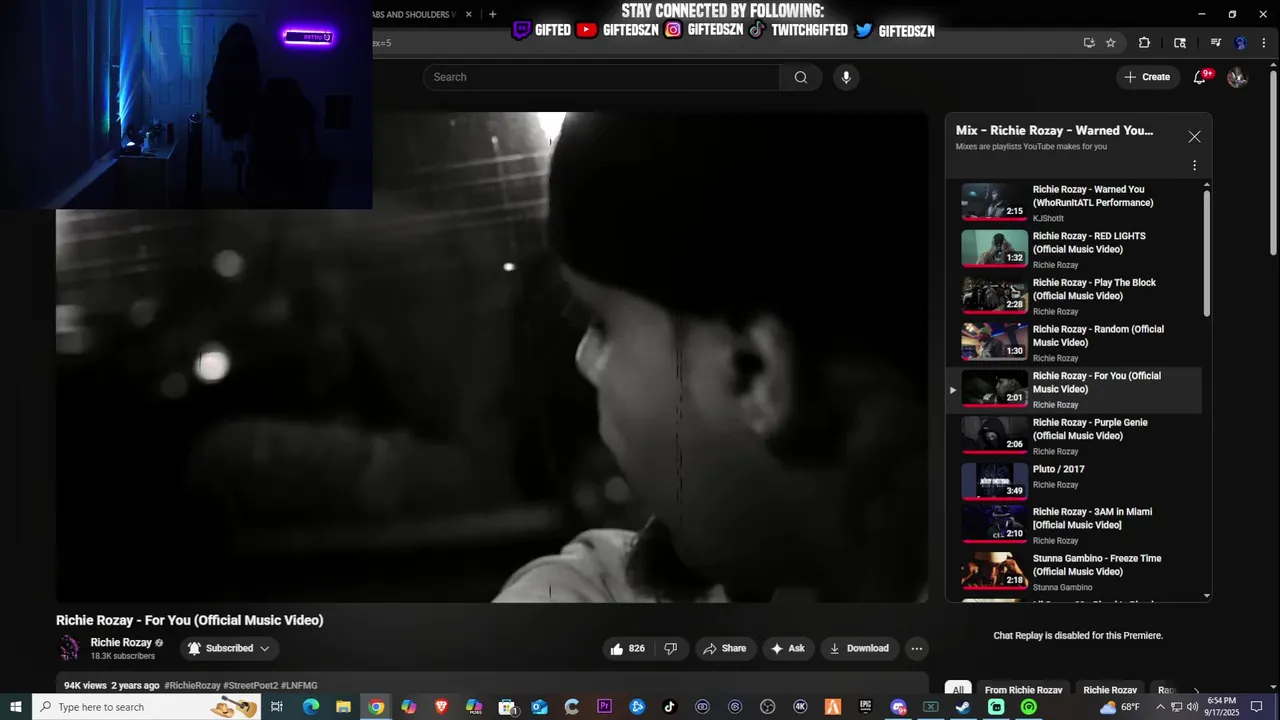Play Stunna Gambino - Freeze Time in playlist

[1074, 572]
